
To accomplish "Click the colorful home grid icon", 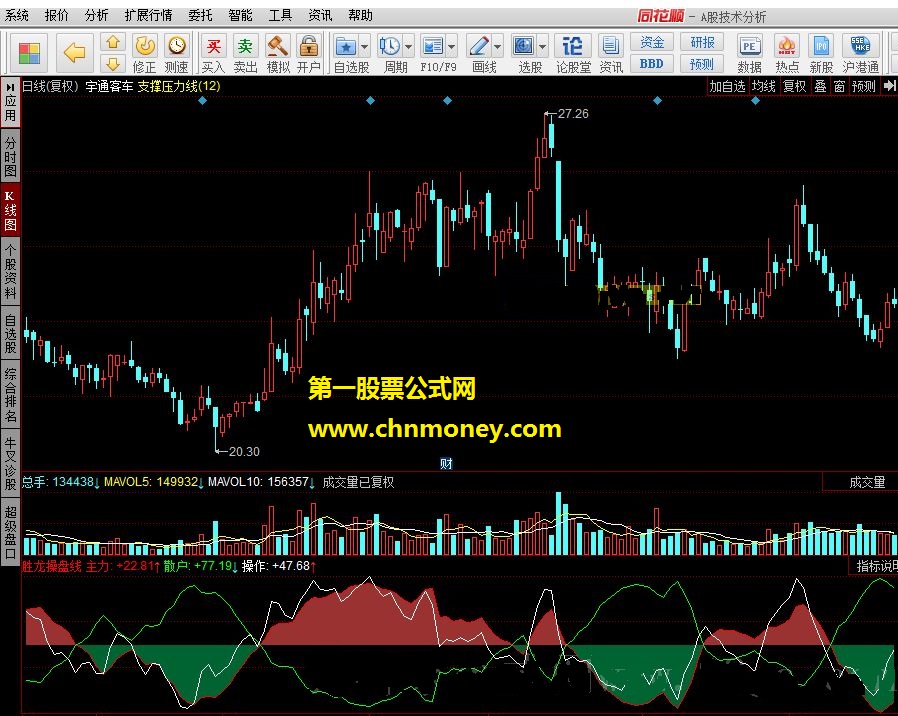I will click(x=29, y=53).
